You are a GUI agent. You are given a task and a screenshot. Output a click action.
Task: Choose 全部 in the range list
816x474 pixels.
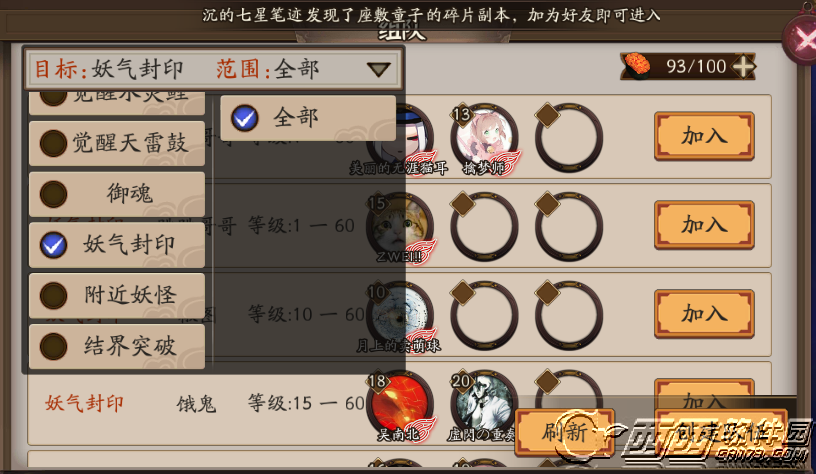coord(308,118)
